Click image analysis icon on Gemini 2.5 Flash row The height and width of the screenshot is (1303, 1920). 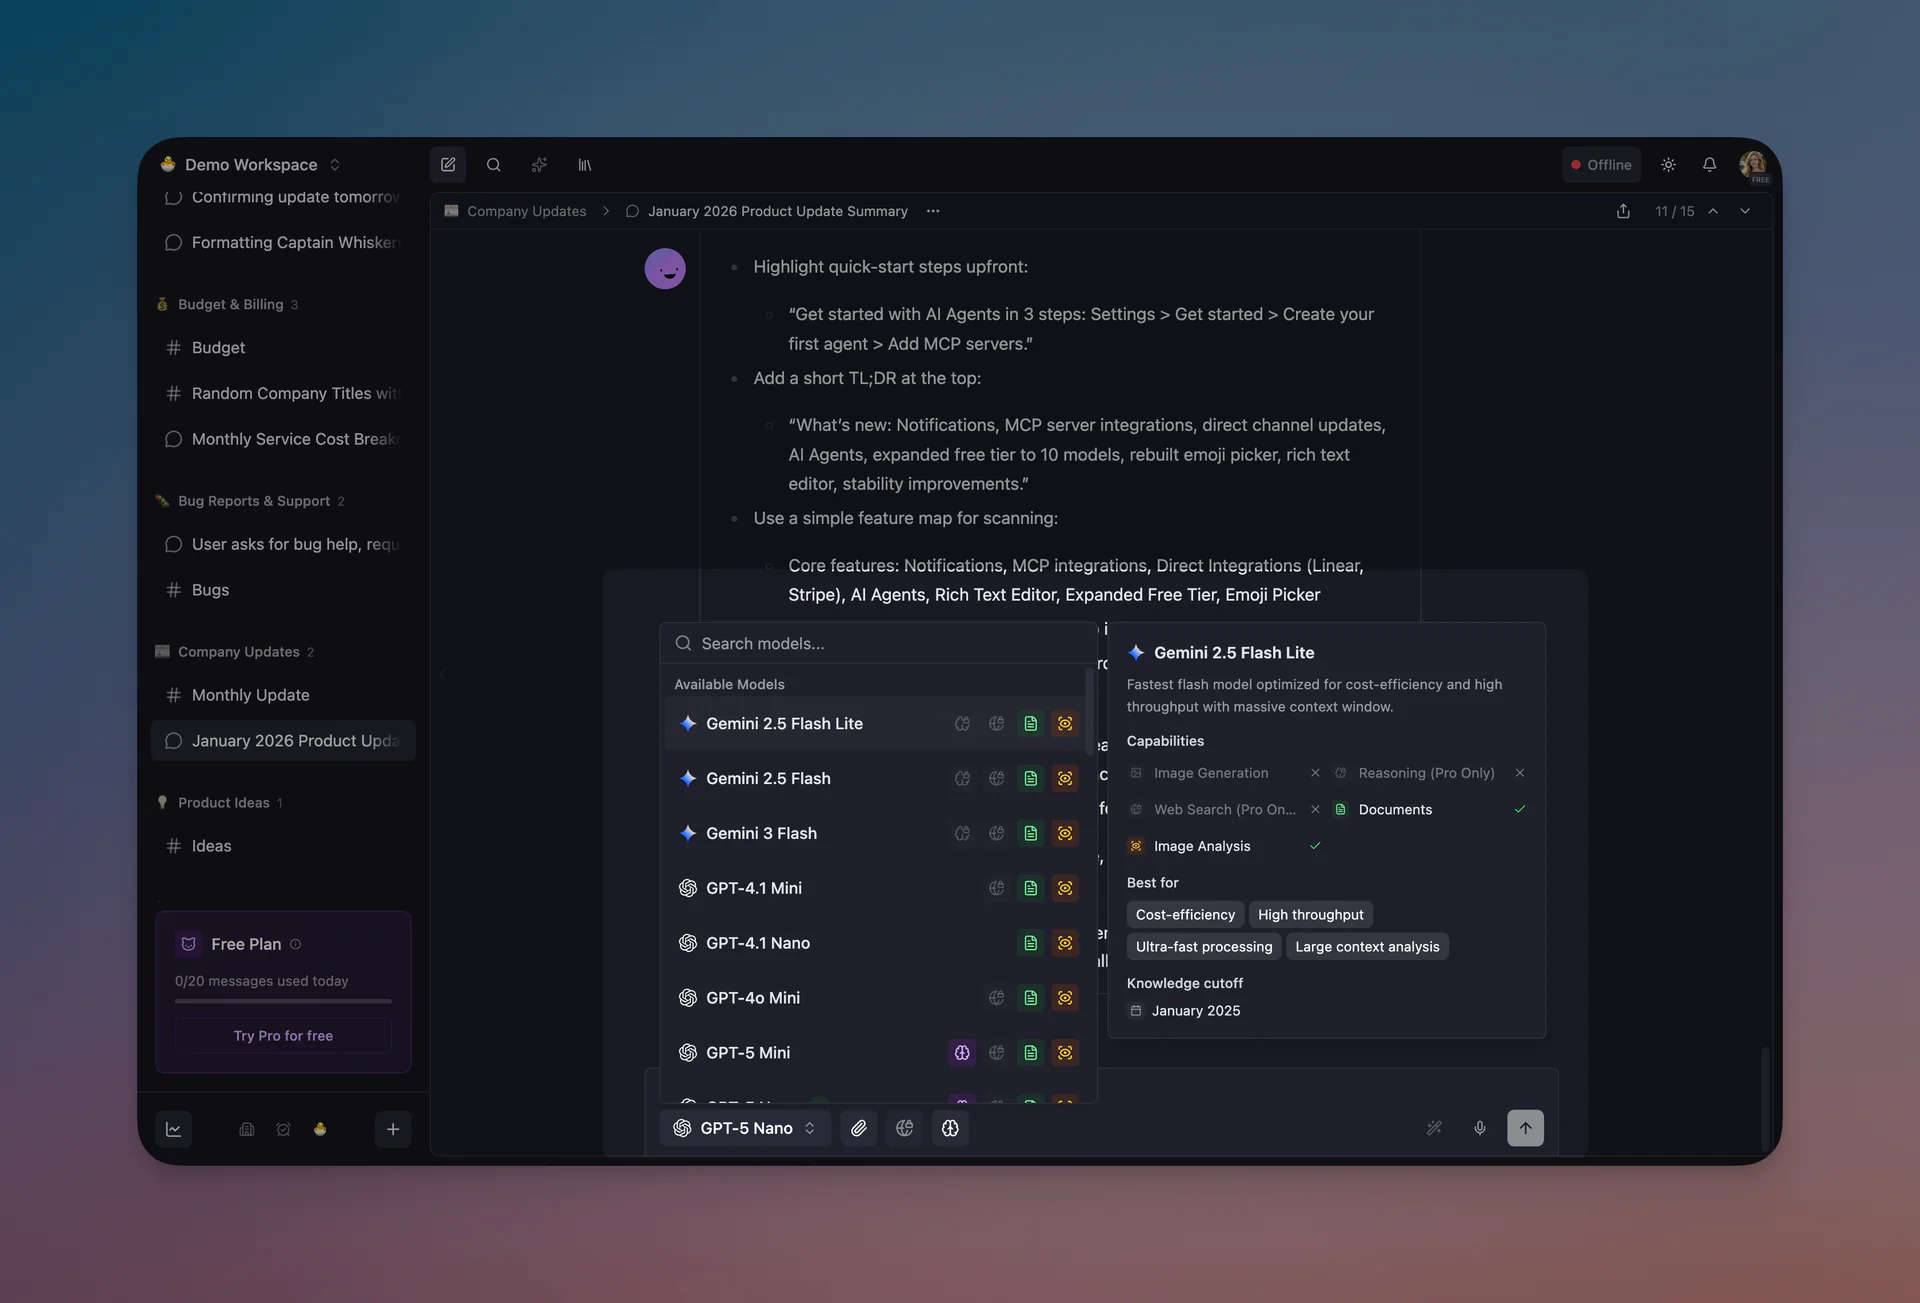[x=1065, y=779]
